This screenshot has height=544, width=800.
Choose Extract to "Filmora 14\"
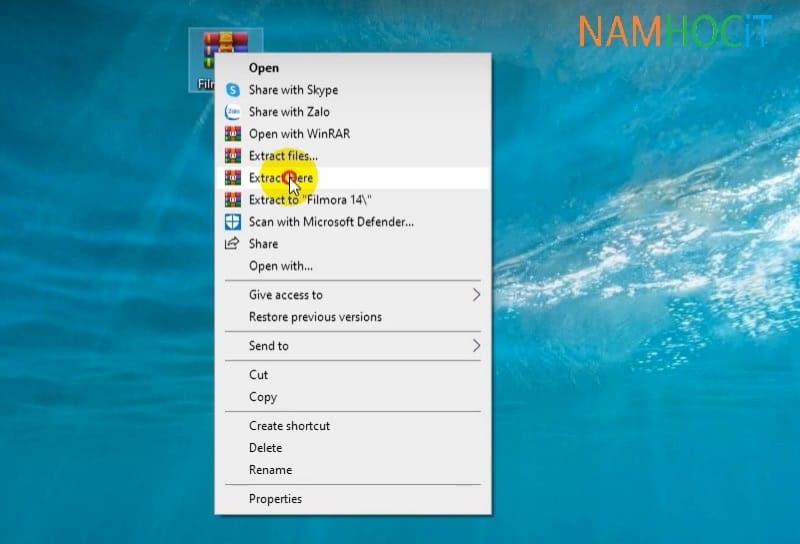click(353, 200)
